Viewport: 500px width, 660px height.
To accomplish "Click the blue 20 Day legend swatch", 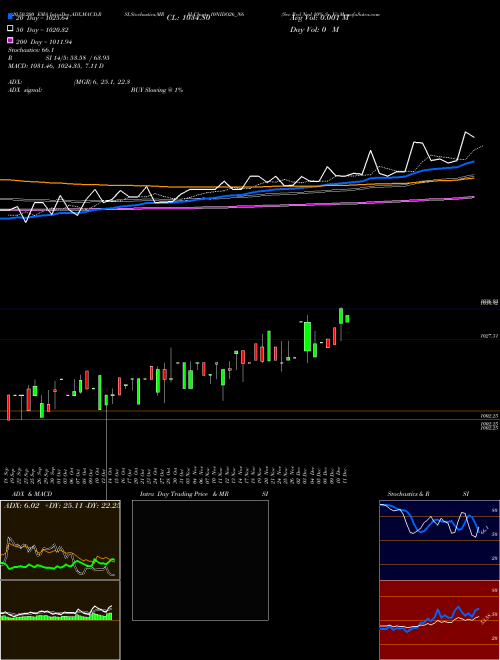I will click(x=10, y=17).
